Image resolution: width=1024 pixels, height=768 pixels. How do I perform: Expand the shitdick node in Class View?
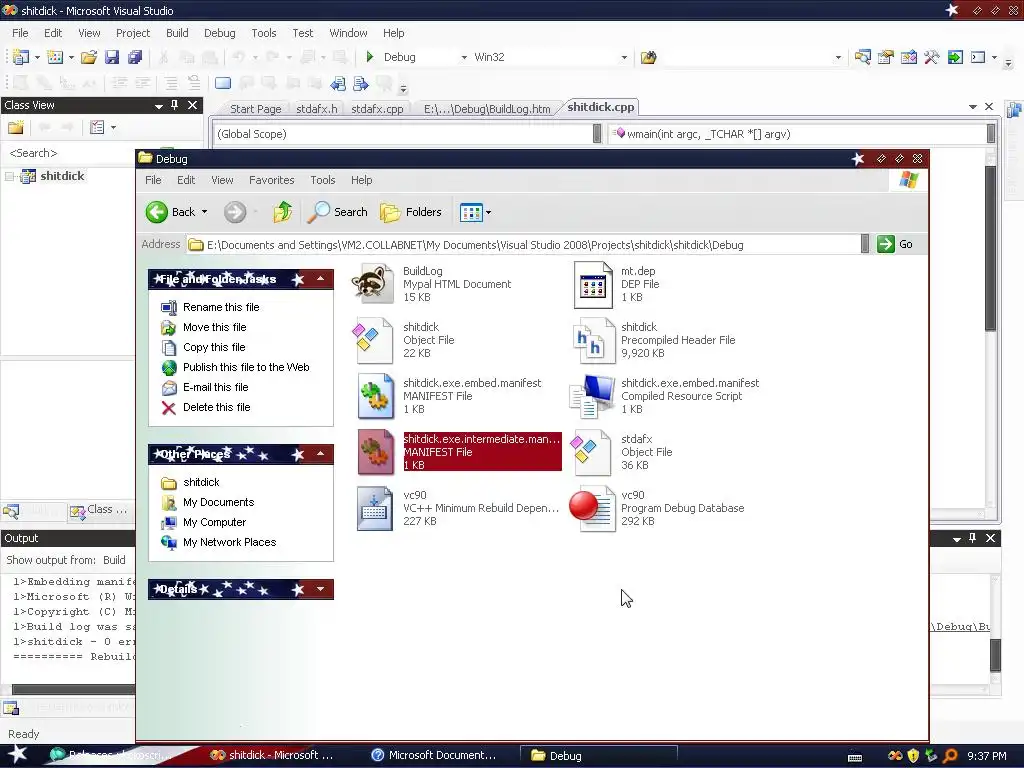(x=10, y=176)
